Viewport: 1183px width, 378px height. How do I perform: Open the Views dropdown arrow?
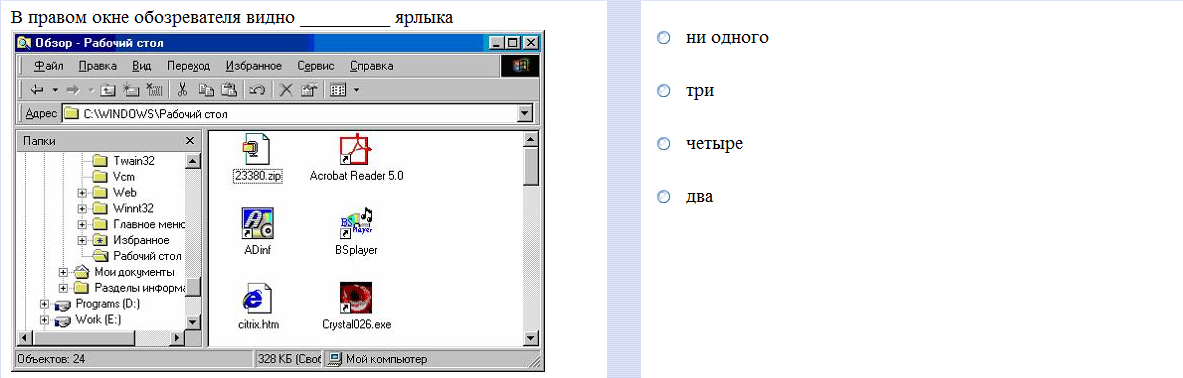point(356,90)
